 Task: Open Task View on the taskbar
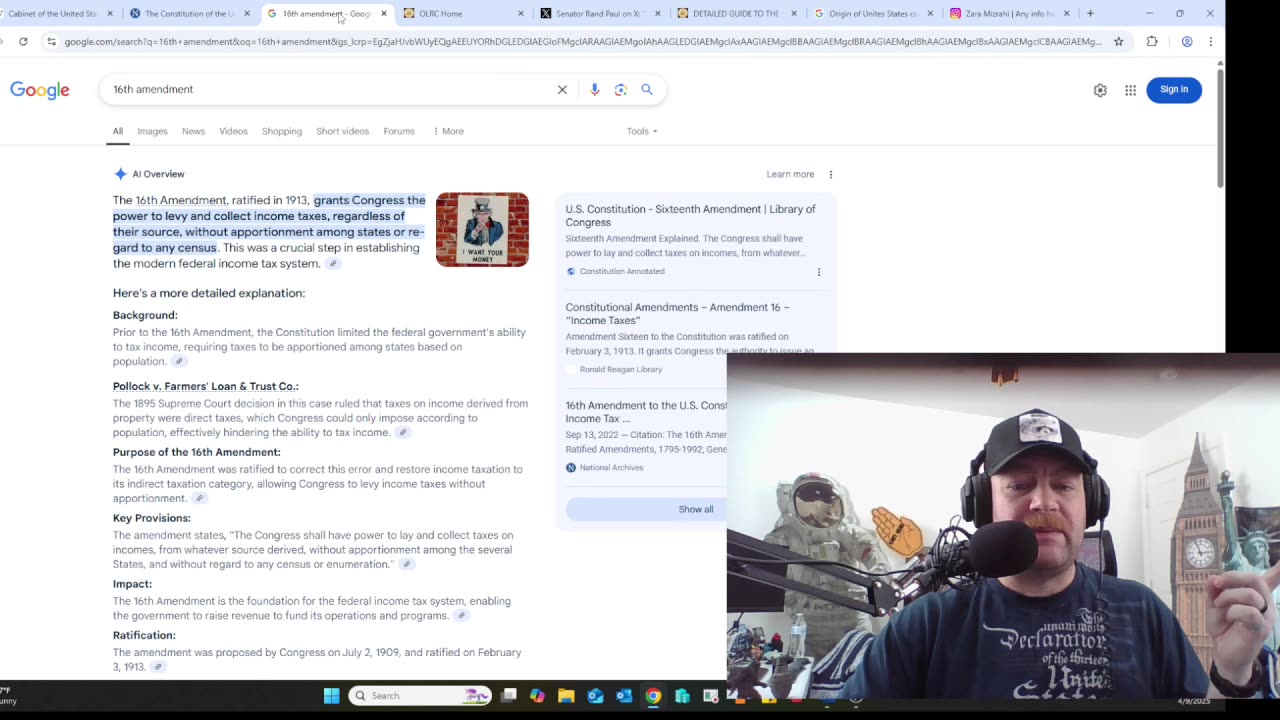[509, 696]
